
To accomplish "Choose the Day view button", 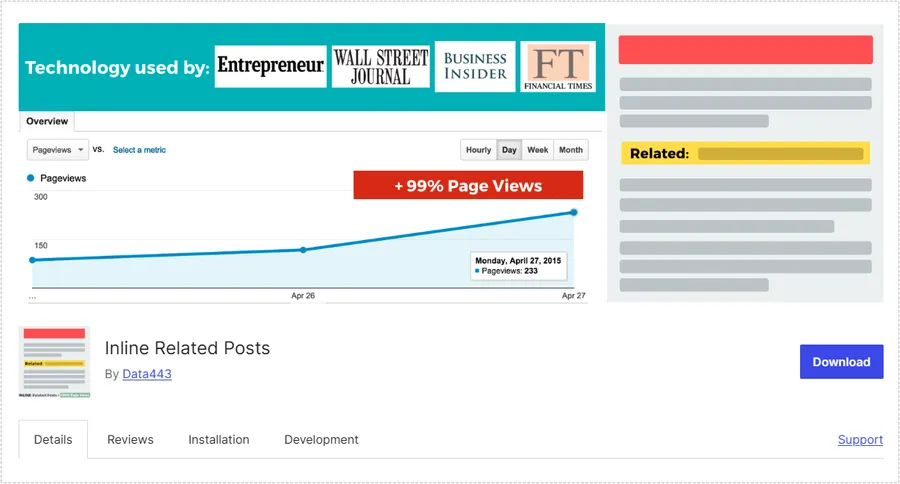I will point(509,150).
